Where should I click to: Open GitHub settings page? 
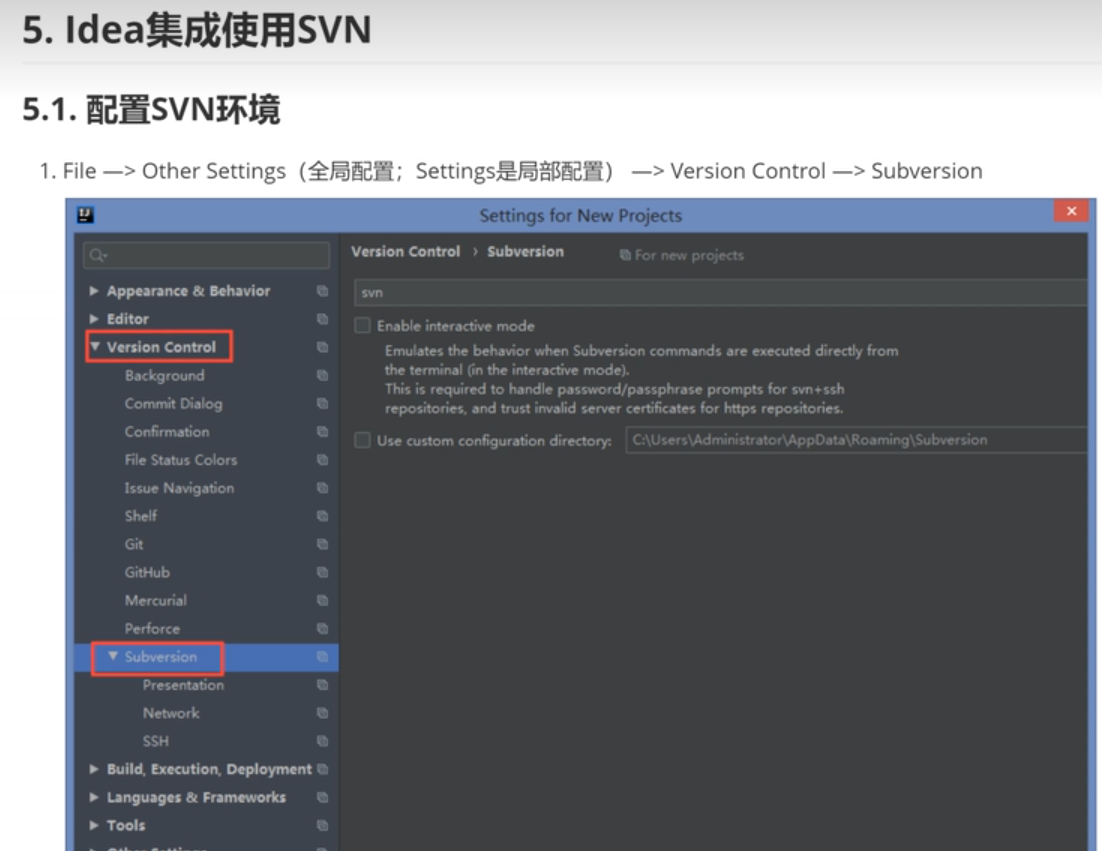[x=147, y=573]
